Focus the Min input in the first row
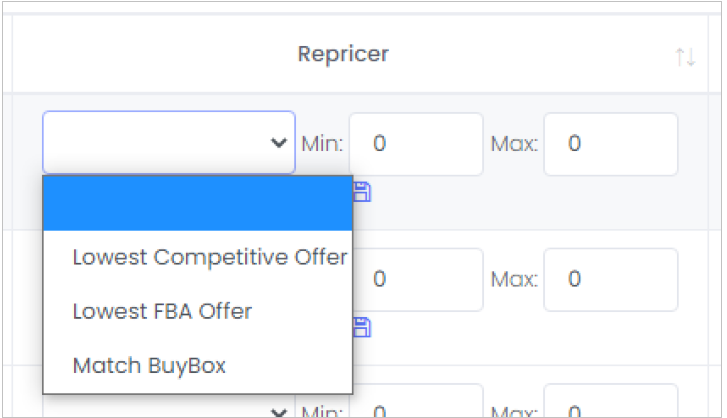727x418 pixels. tap(416, 144)
